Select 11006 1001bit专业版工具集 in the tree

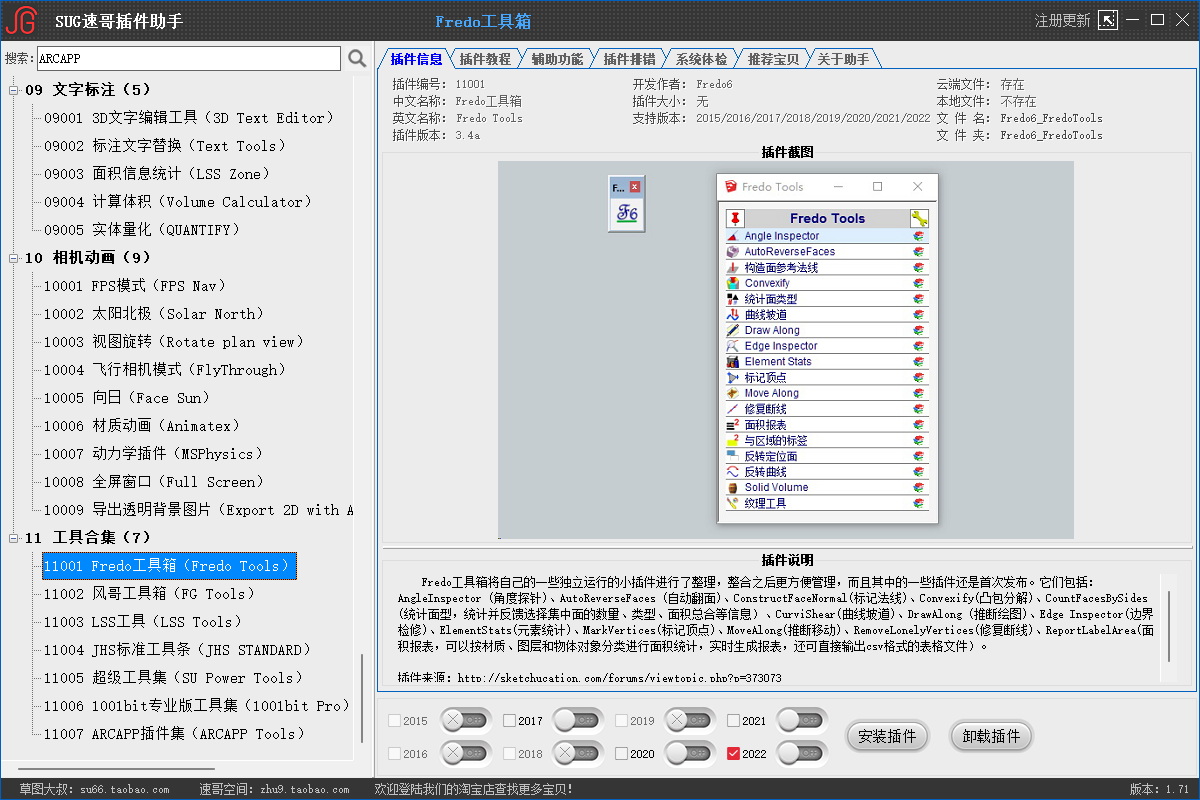(x=197, y=706)
